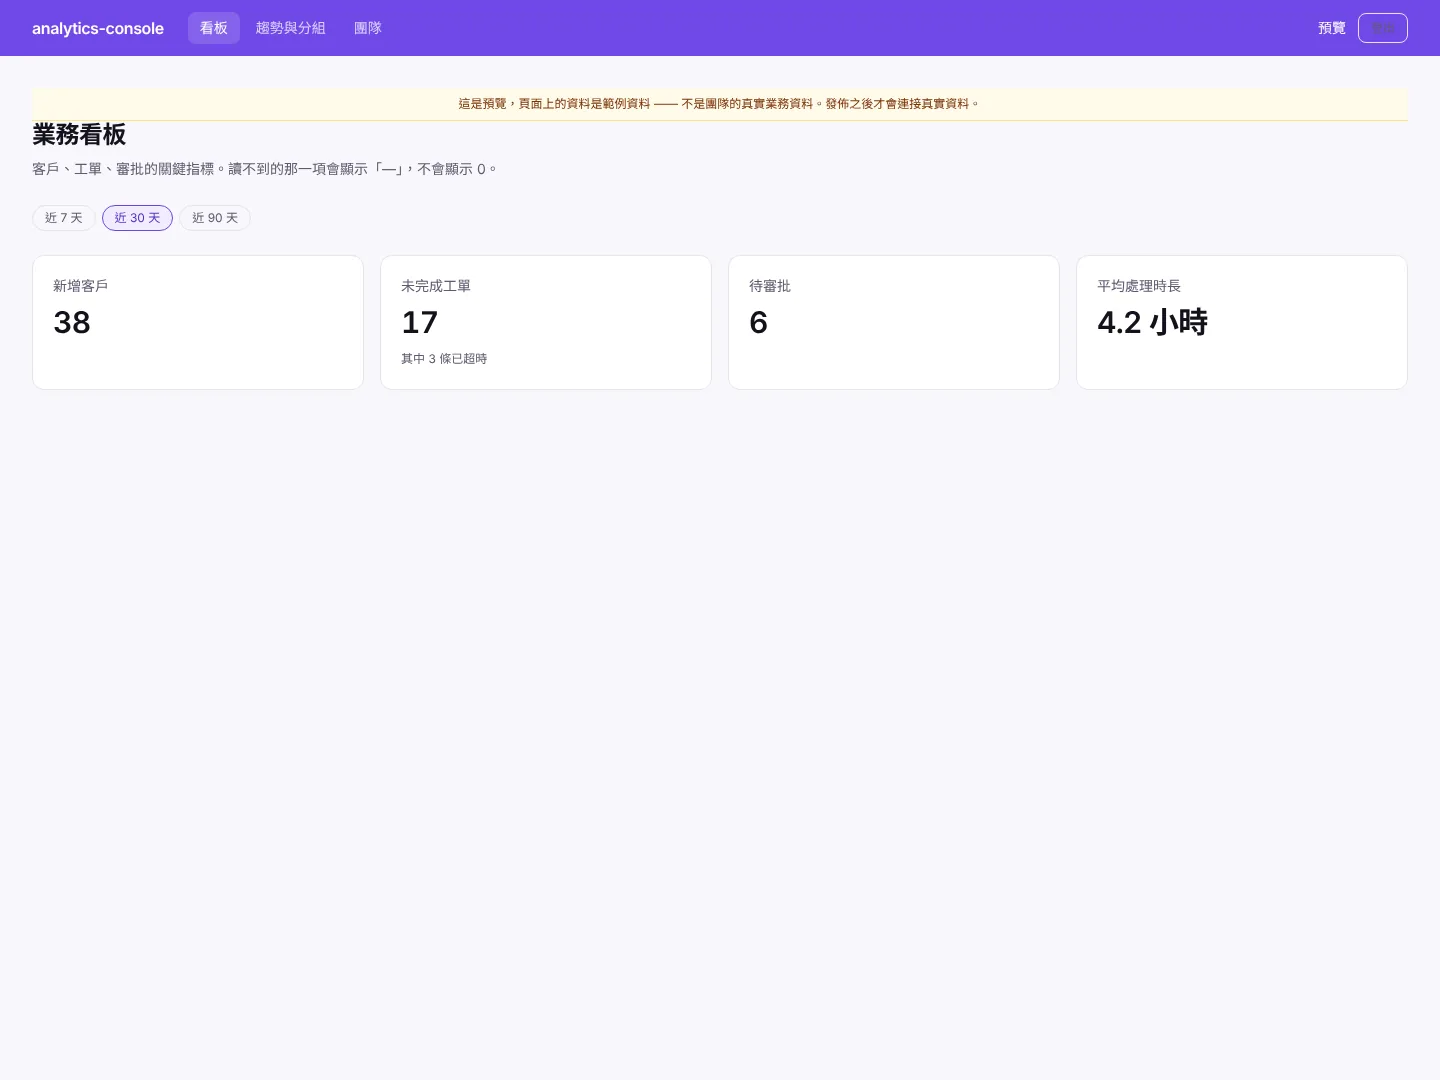1440x1080 pixels.
Task: Click the 待審批 card label
Action: pos(770,286)
